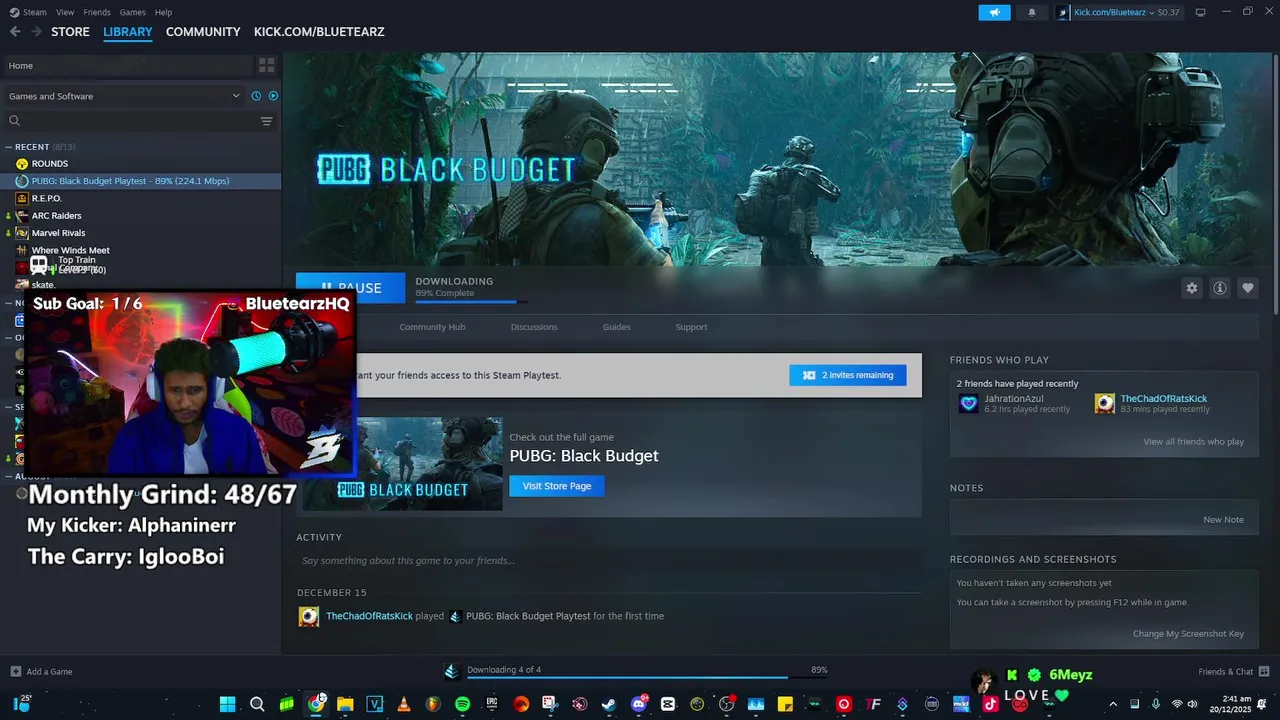Collapse the RECENT library section
The width and height of the screenshot is (1280, 720).
point(9,147)
